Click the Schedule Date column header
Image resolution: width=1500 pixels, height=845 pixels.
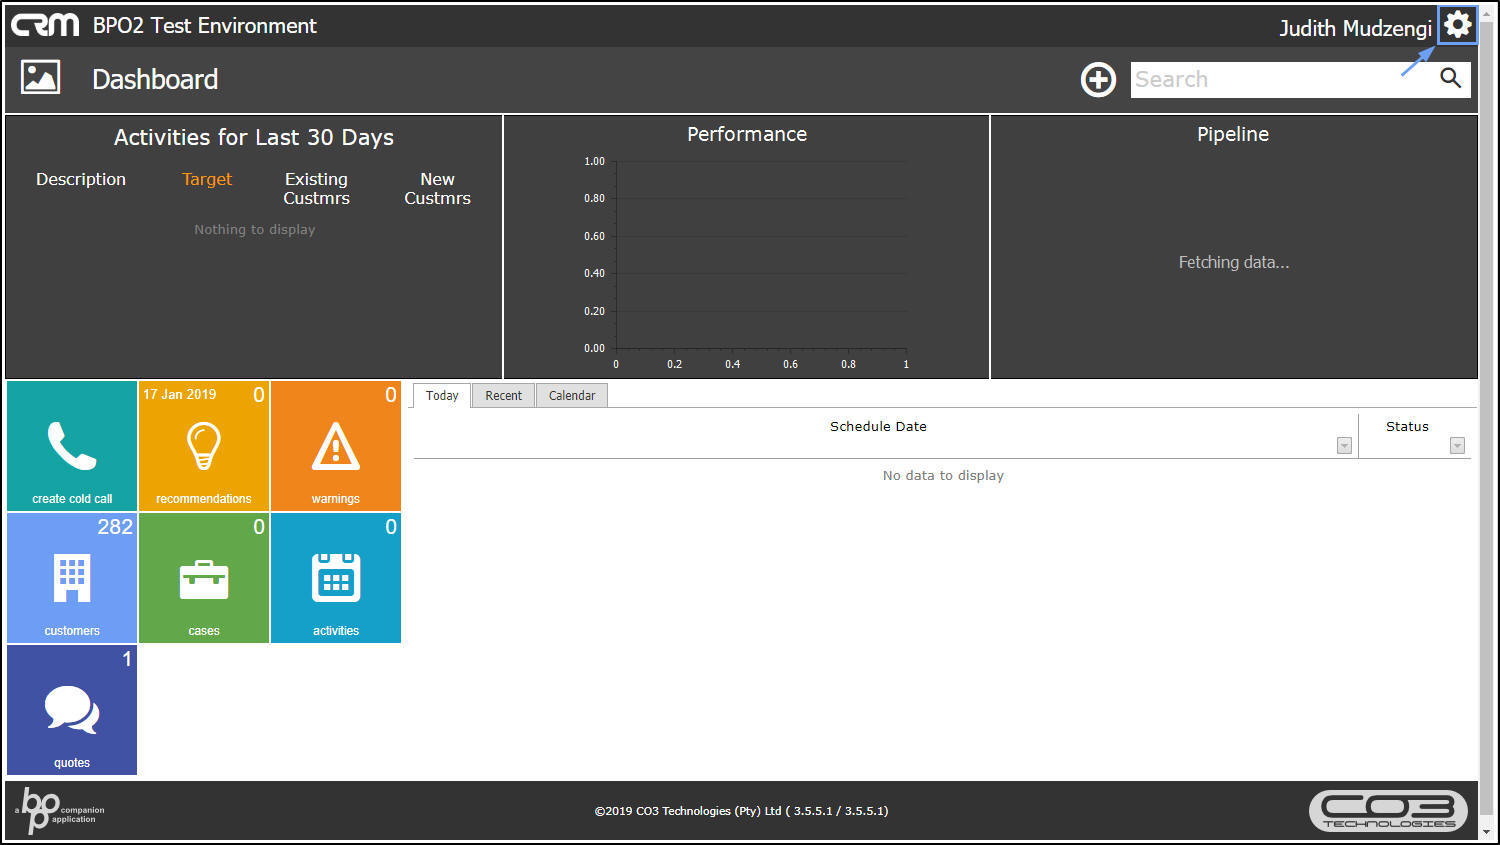(x=878, y=427)
